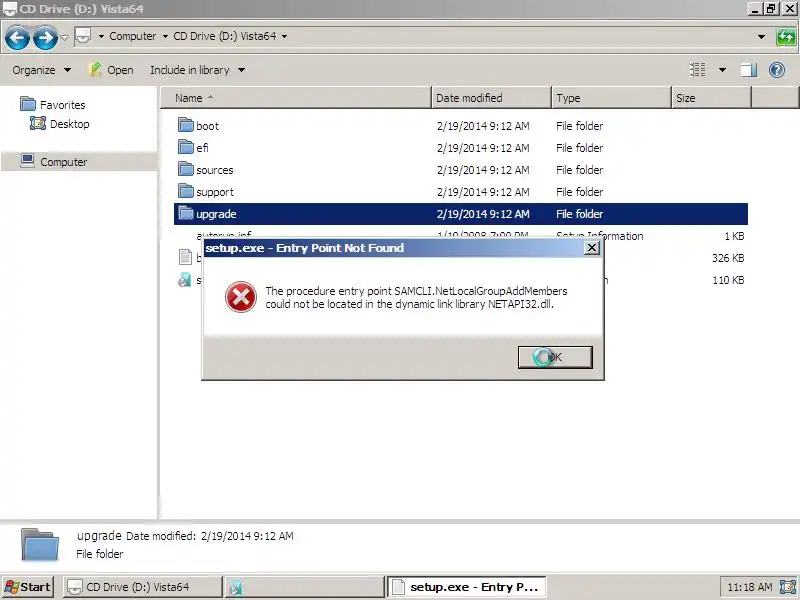Click the large upgrade folder icon in details pane
This screenshot has height=600, width=800.
click(x=40, y=544)
